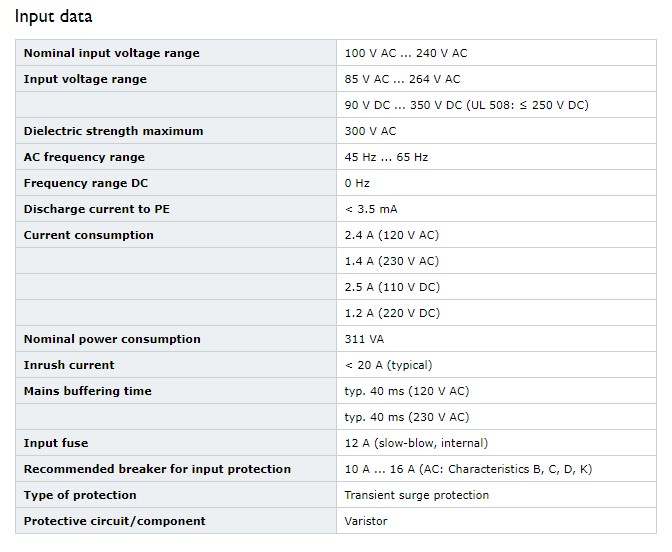The image size is (672, 552).
Task: Select the Current consumption label
Action: coord(88,235)
